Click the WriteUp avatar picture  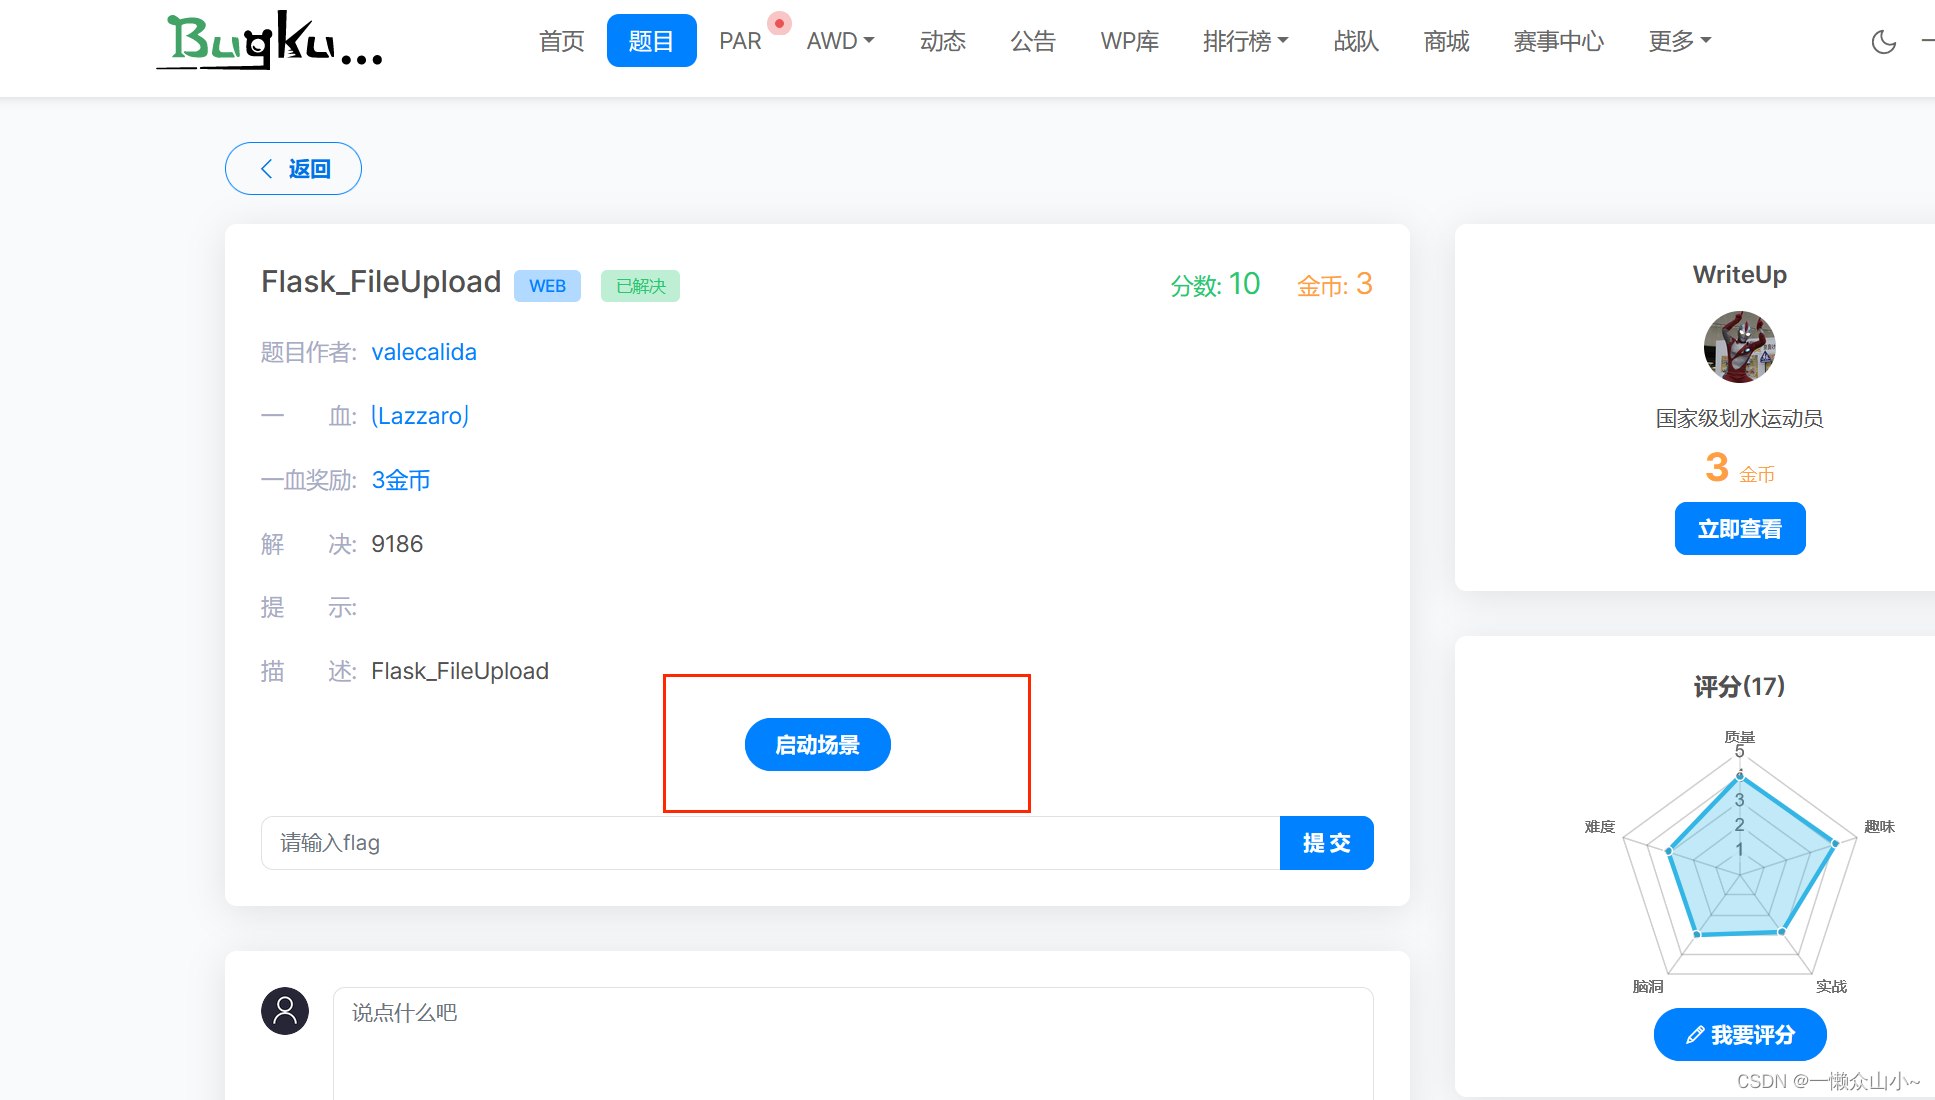click(x=1739, y=347)
